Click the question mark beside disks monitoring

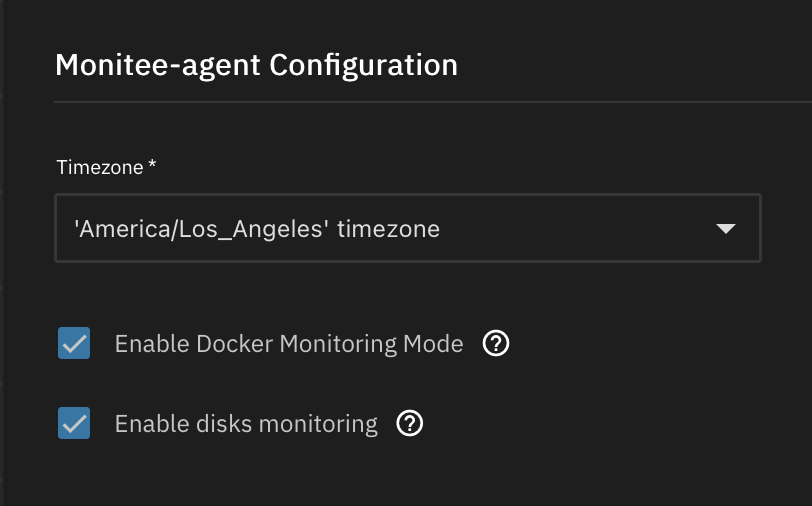[410, 424]
